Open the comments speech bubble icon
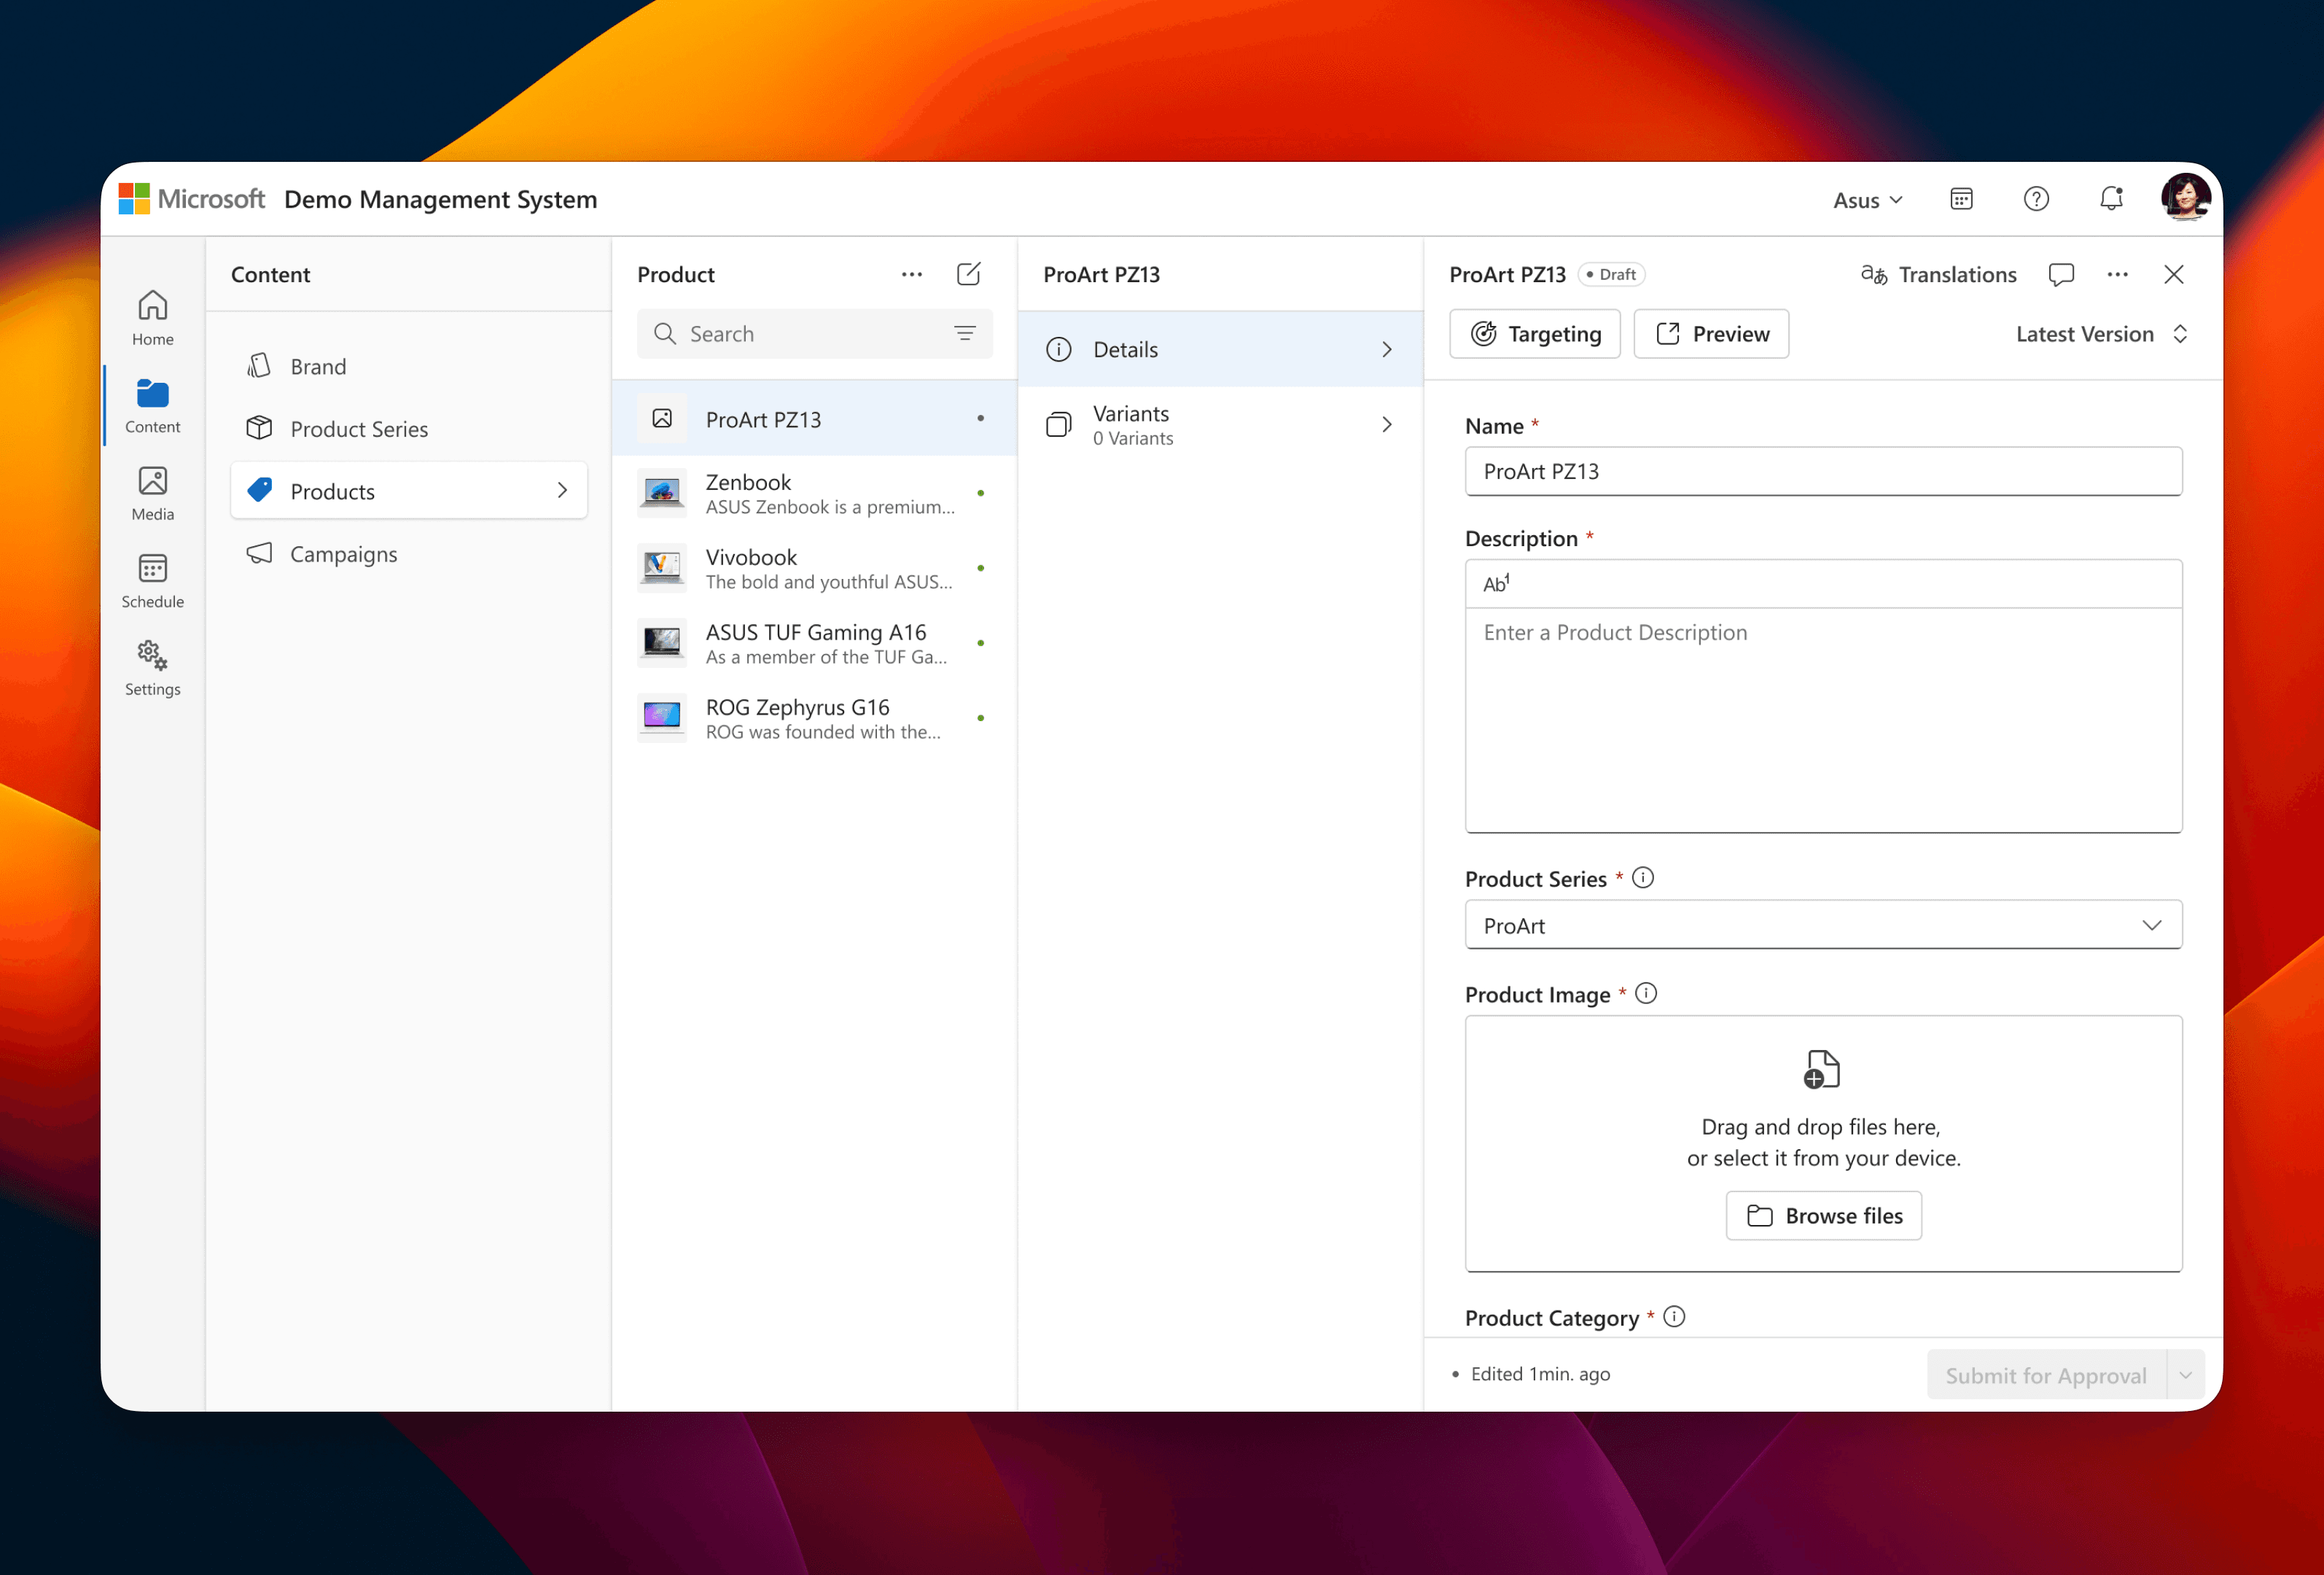The height and width of the screenshot is (1575, 2324). tap(2061, 274)
